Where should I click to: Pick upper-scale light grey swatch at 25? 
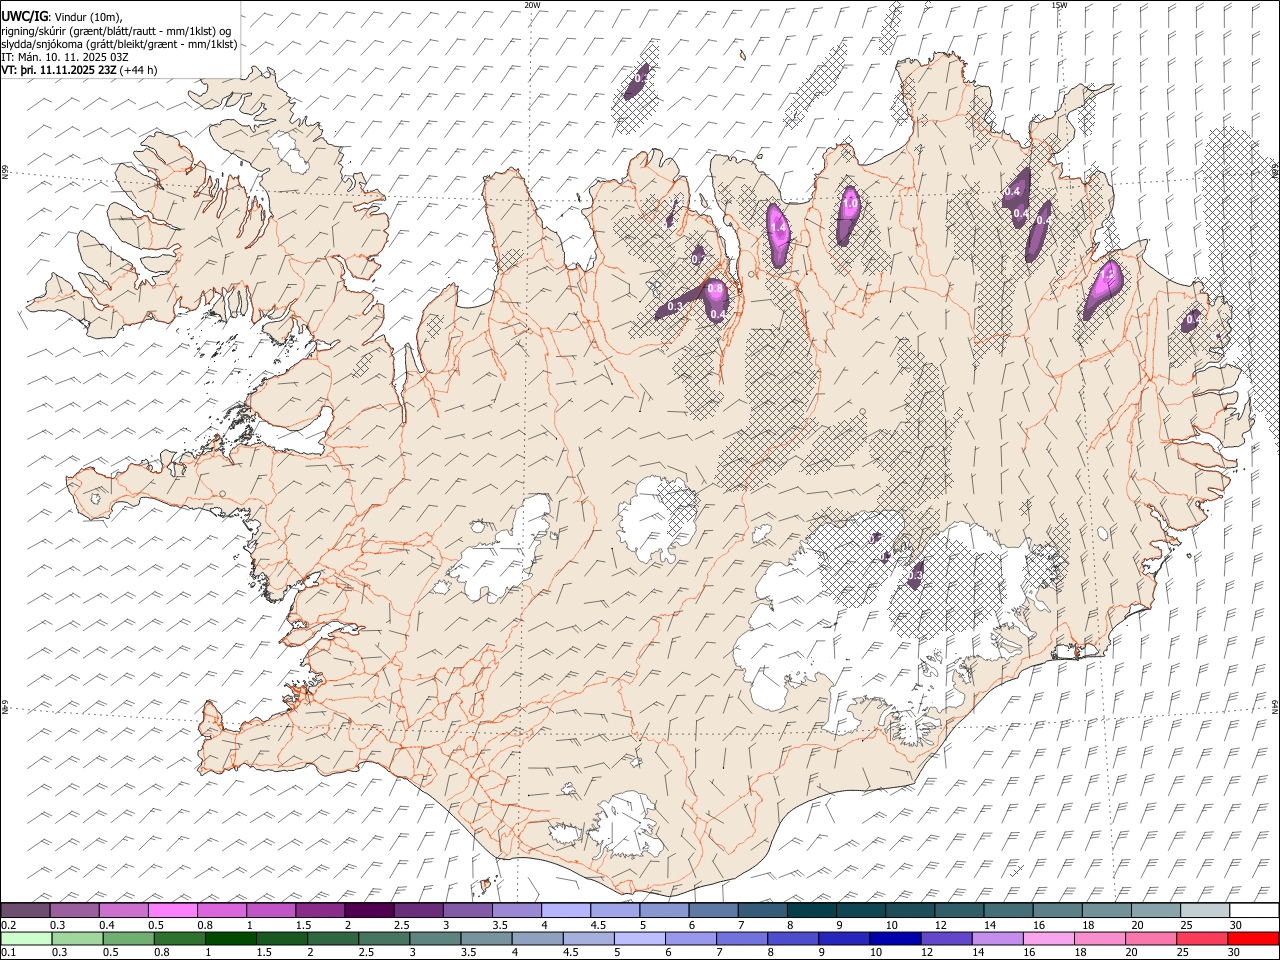click(1205, 910)
